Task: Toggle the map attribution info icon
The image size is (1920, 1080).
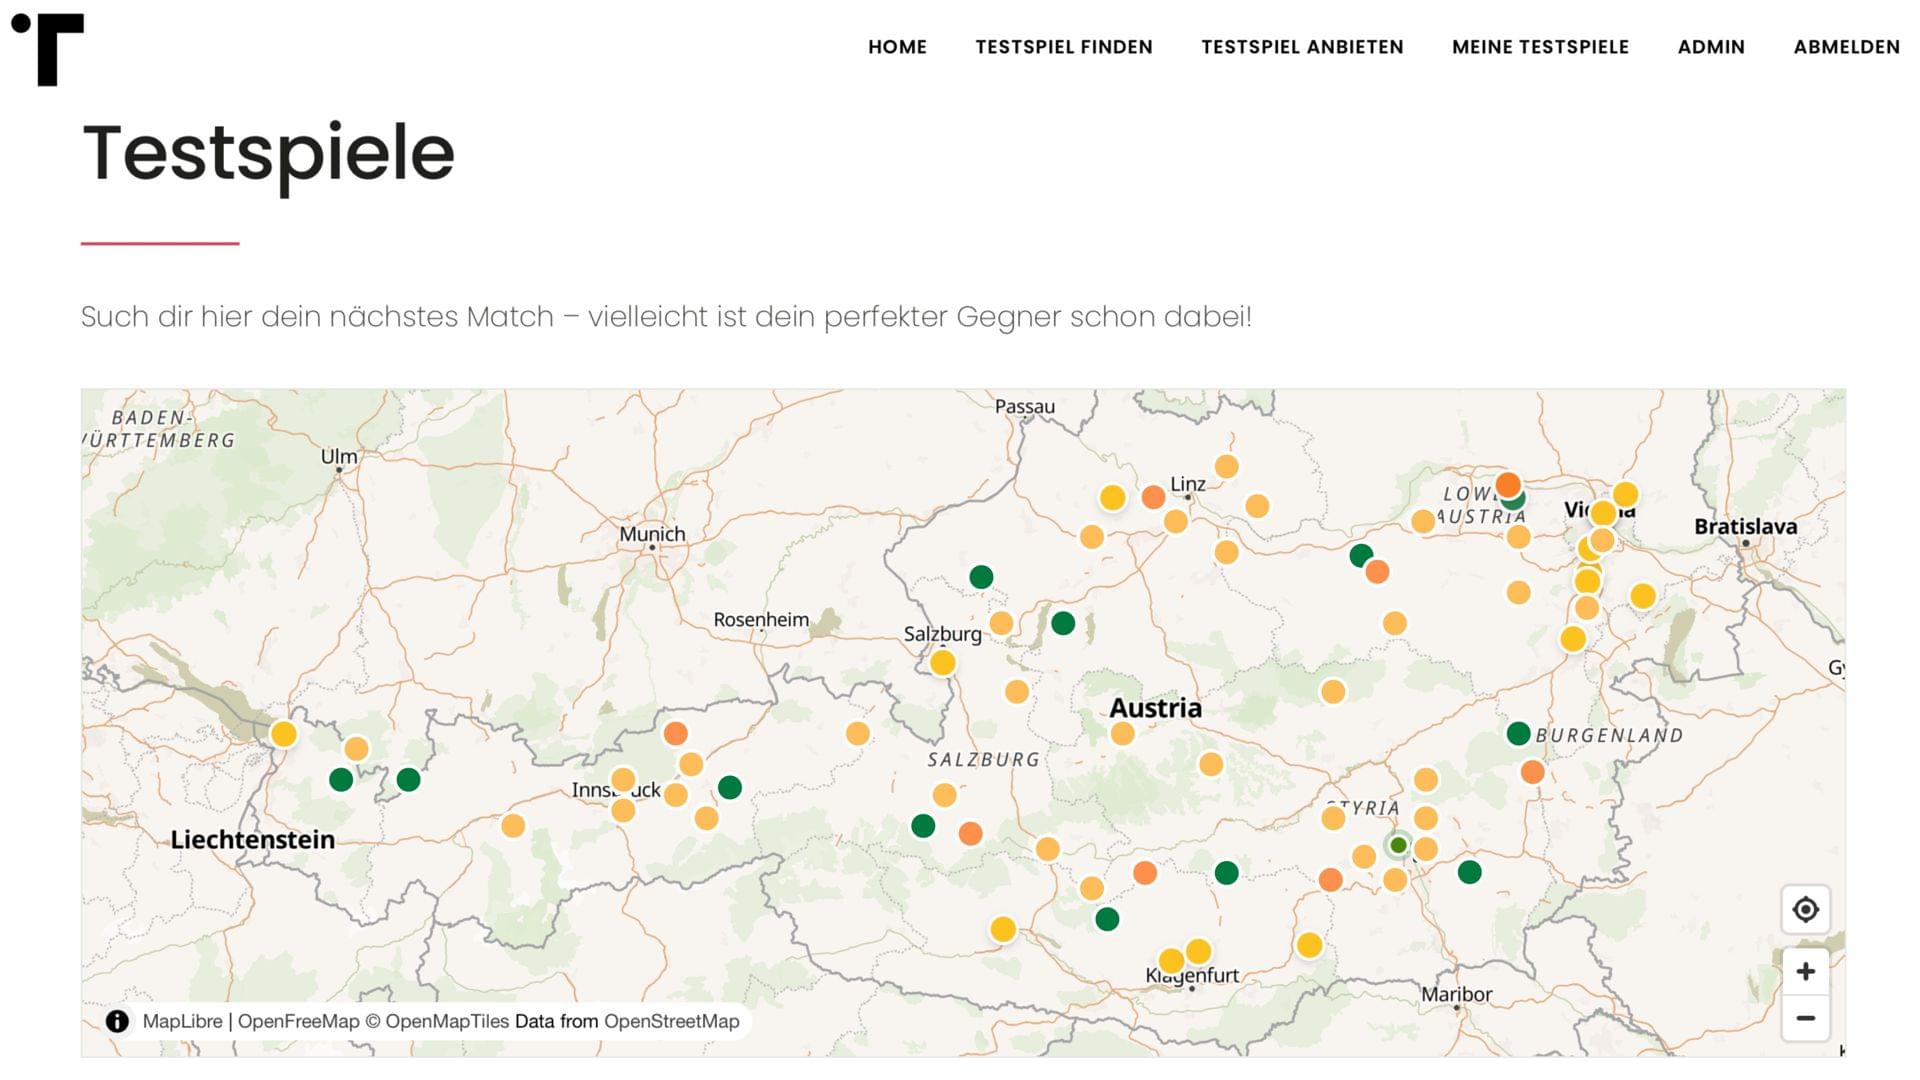Action: point(117,1021)
